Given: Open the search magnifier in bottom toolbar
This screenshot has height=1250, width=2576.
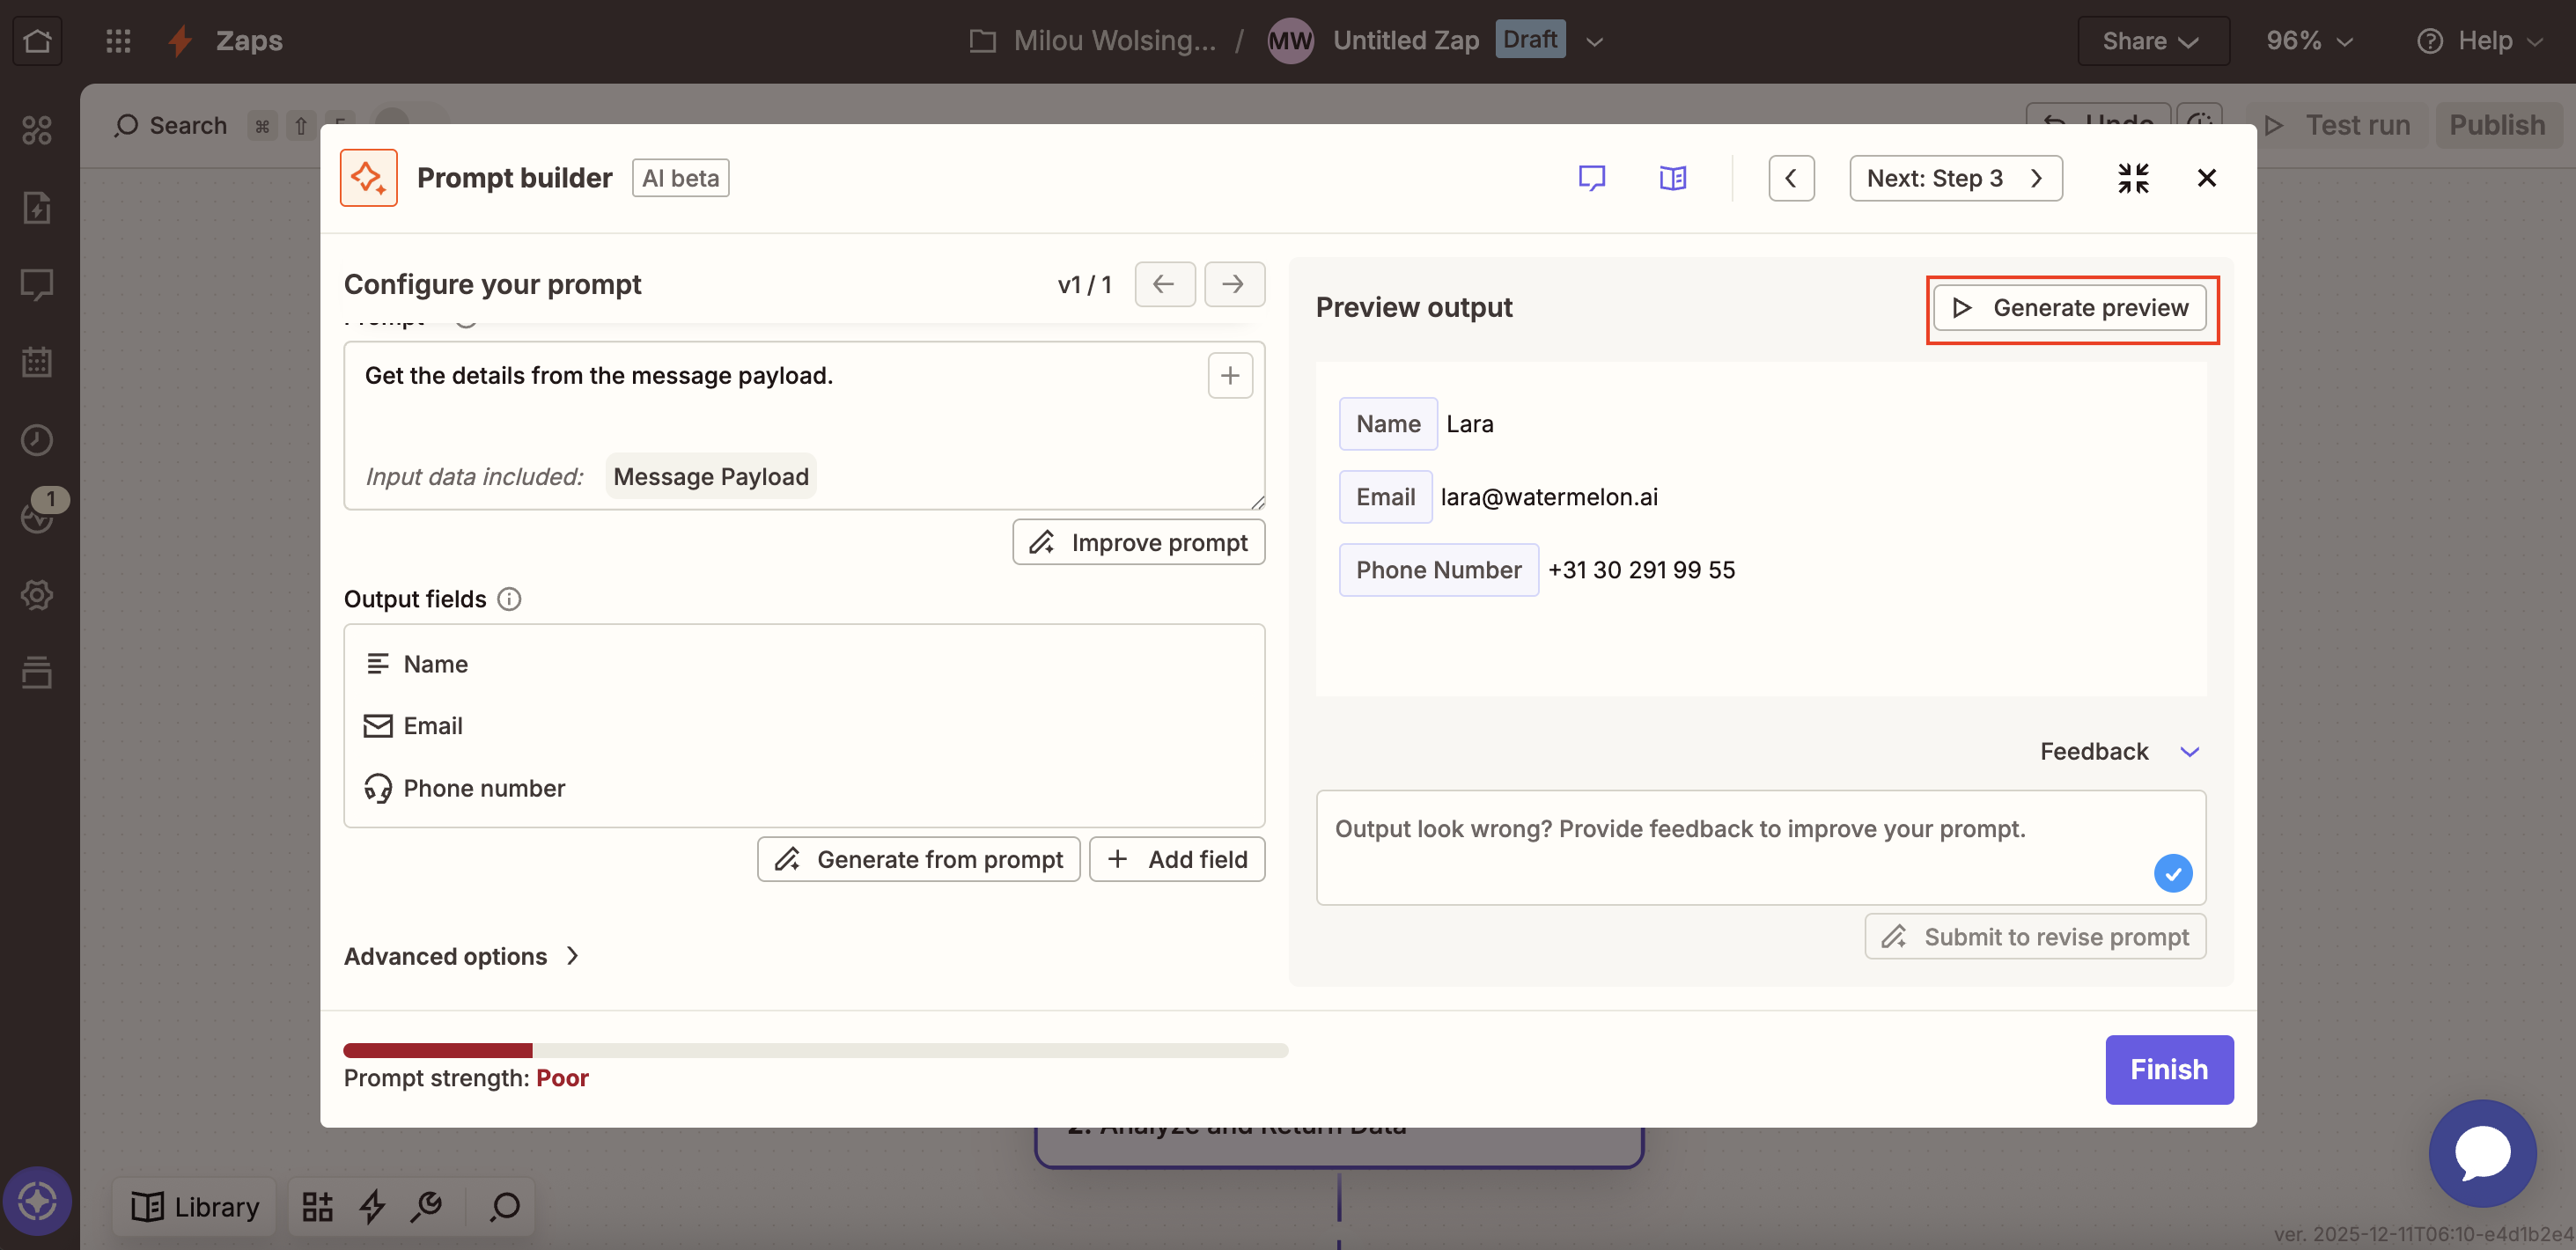Looking at the screenshot, I should coord(503,1207).
